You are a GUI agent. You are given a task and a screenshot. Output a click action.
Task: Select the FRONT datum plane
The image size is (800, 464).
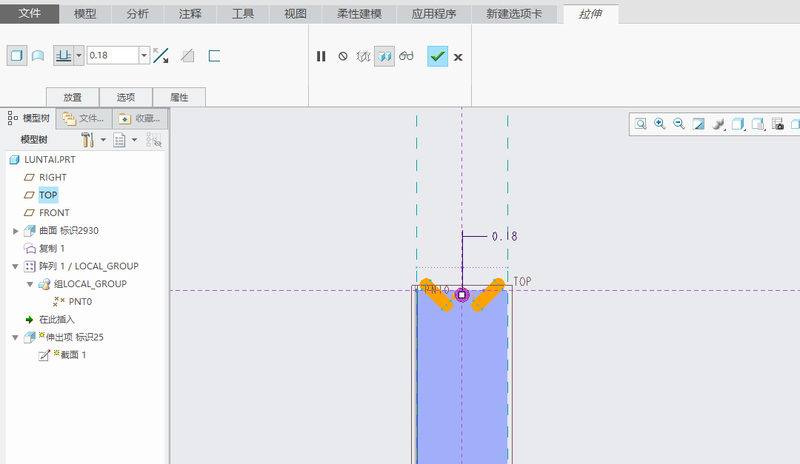(54, 213)
